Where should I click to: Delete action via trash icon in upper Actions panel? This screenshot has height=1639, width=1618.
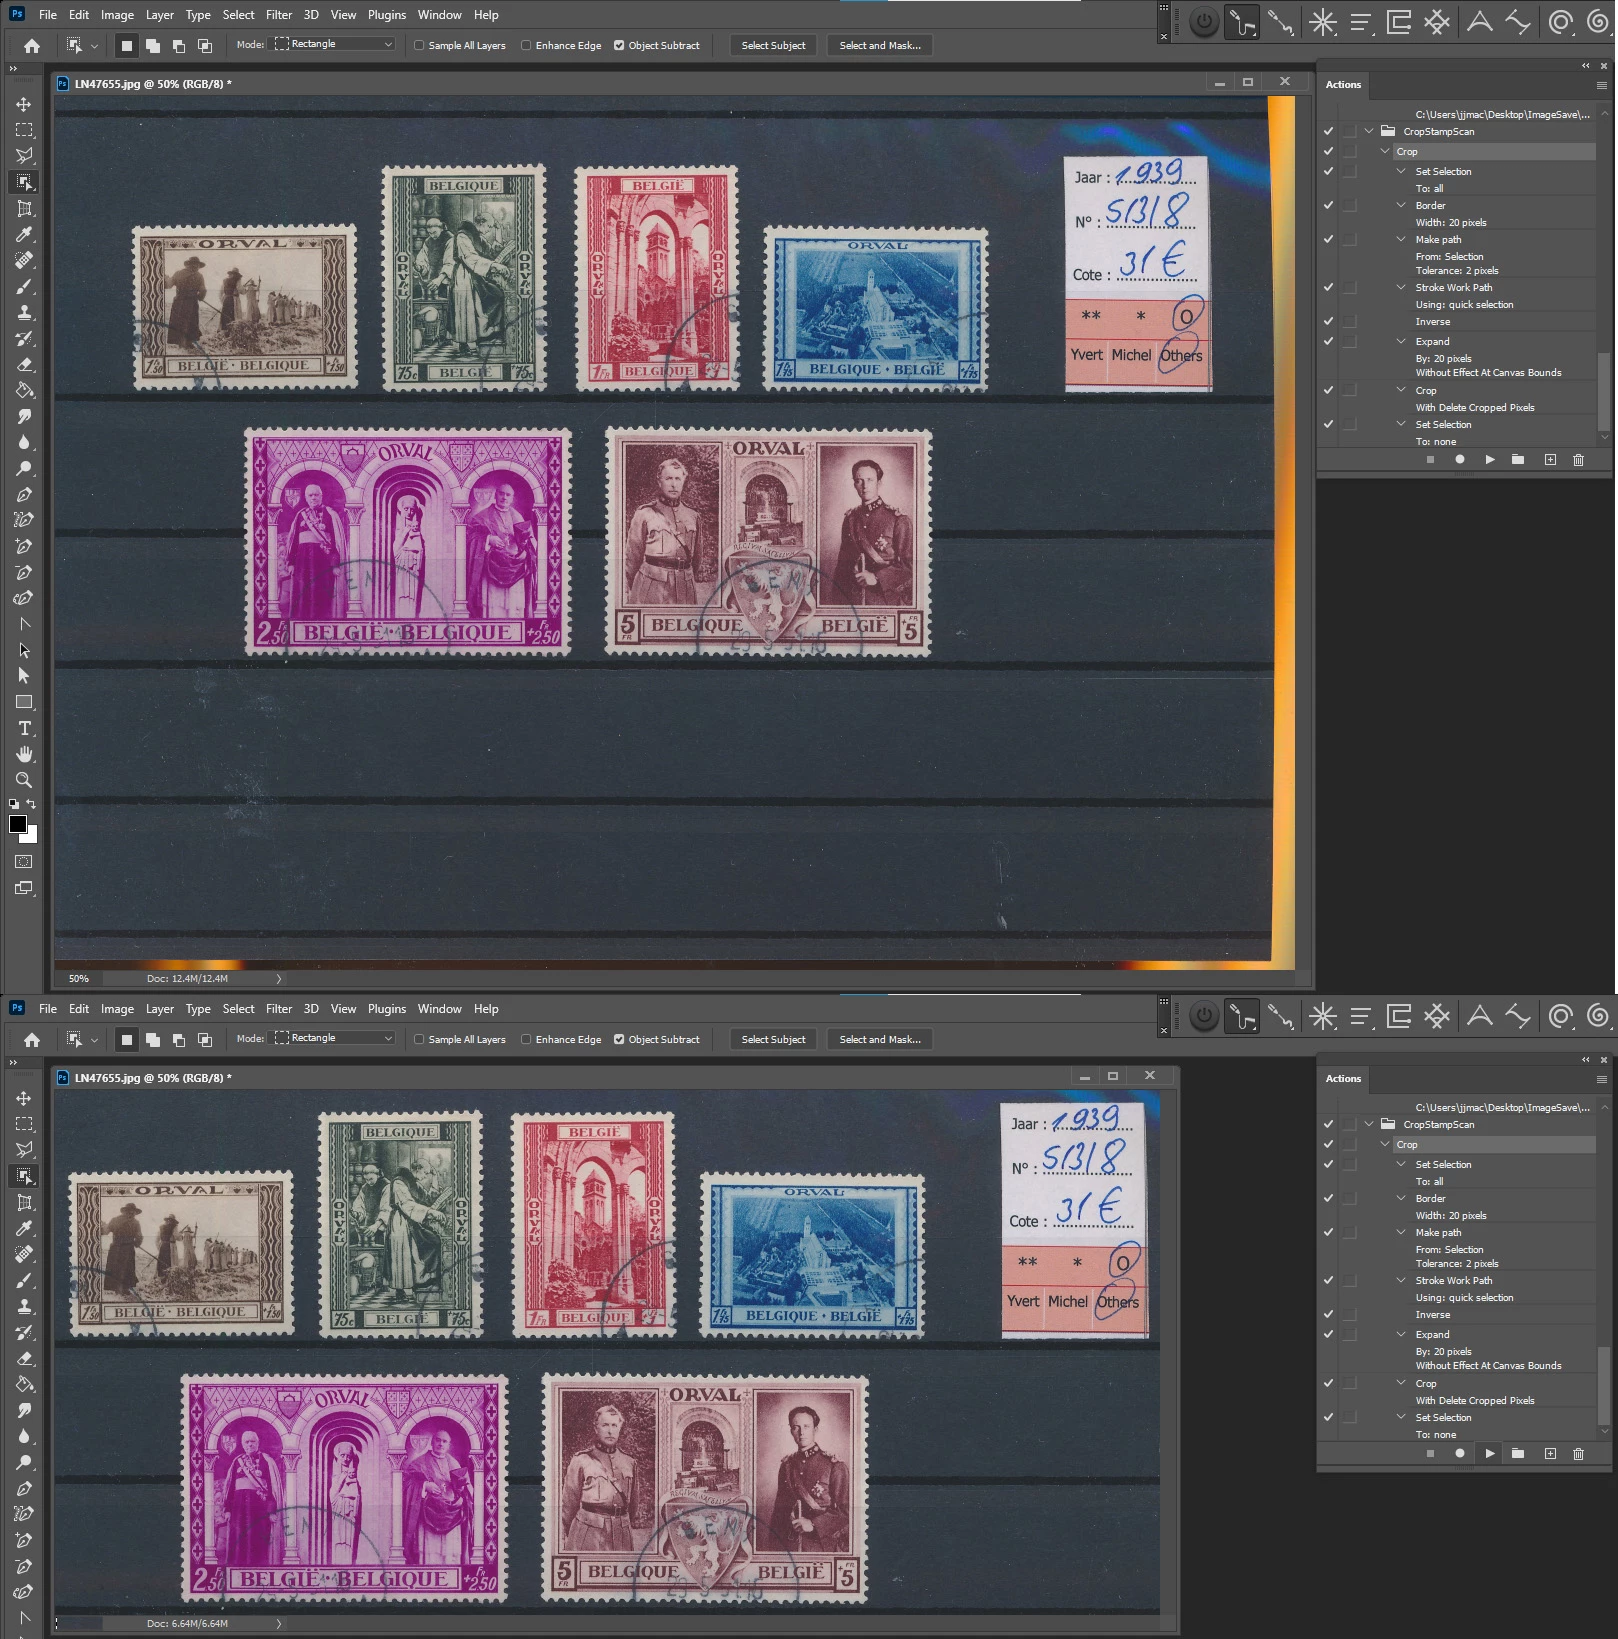coord(1578,460)
